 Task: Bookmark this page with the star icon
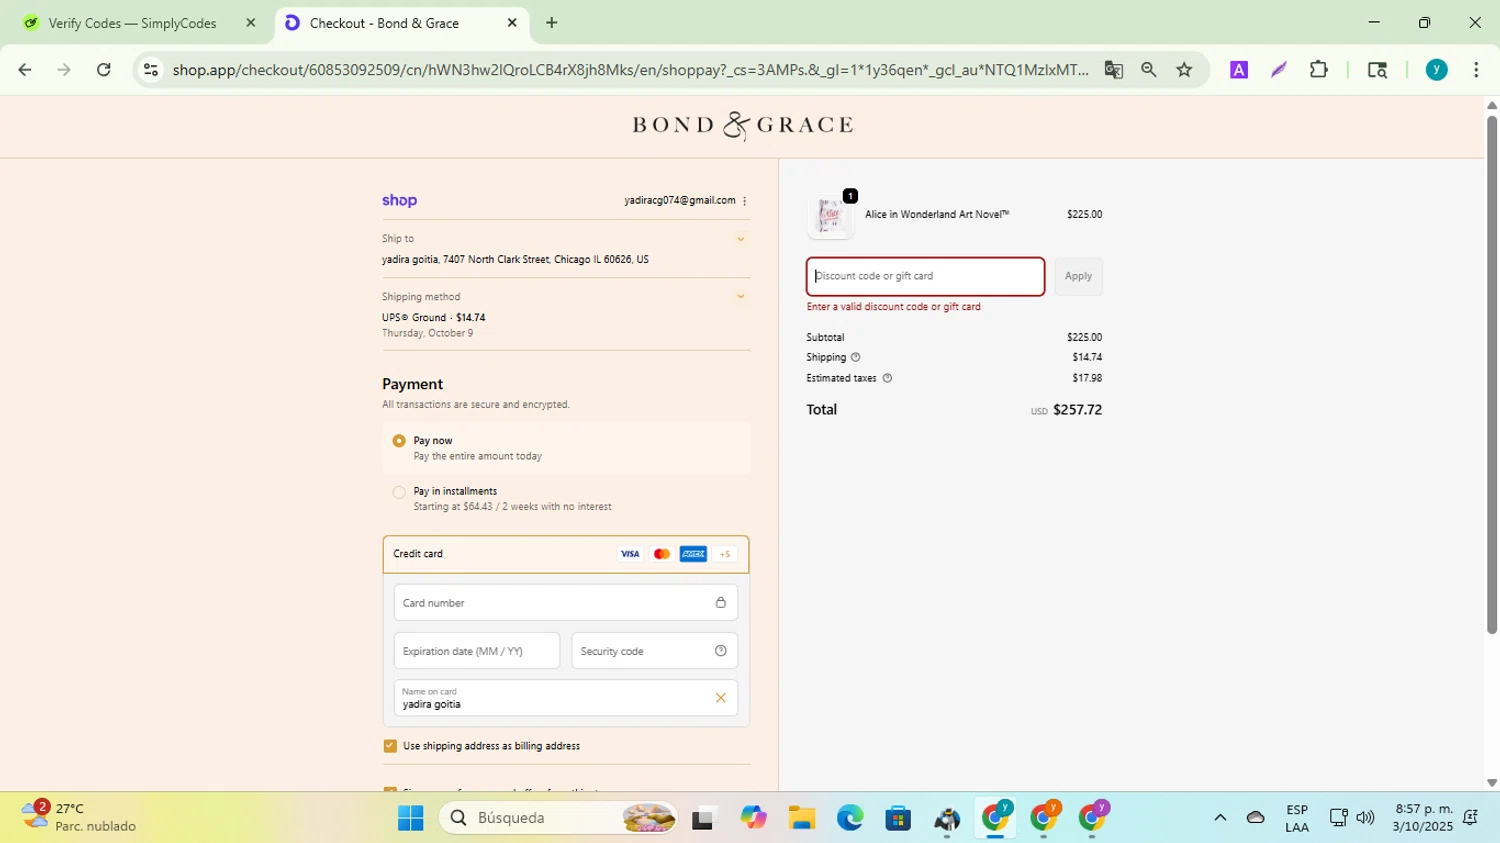(1184, 70)
